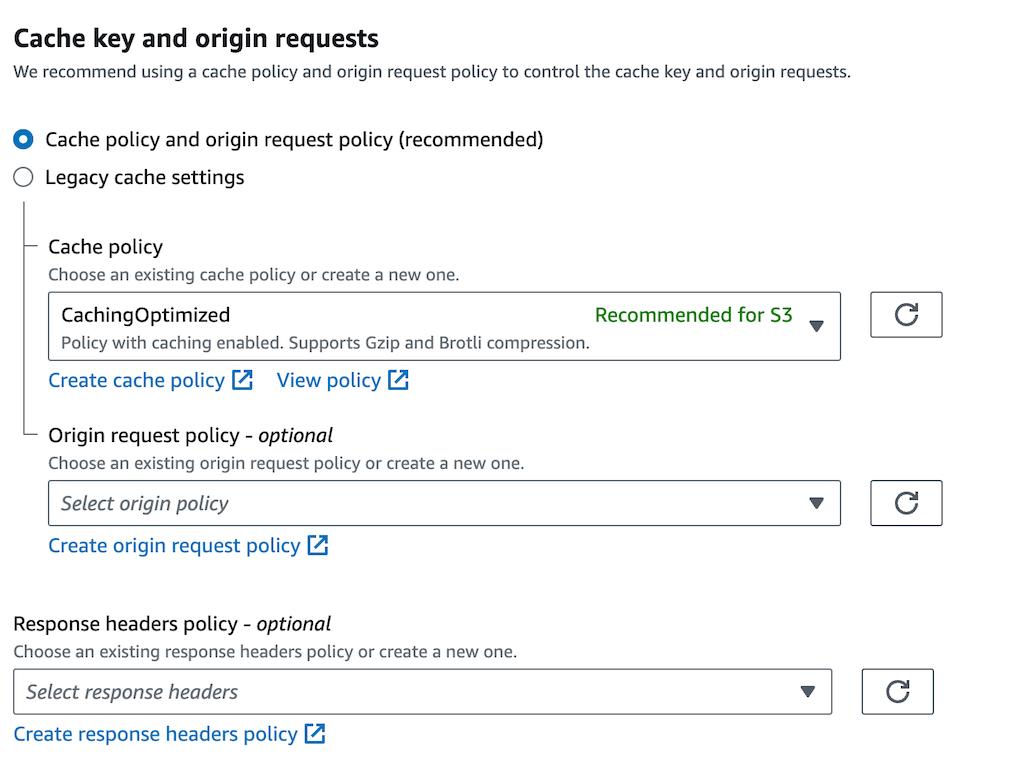Refresh the response headers policy list
Screen dimensions: 1024x767
pos(897,692)
